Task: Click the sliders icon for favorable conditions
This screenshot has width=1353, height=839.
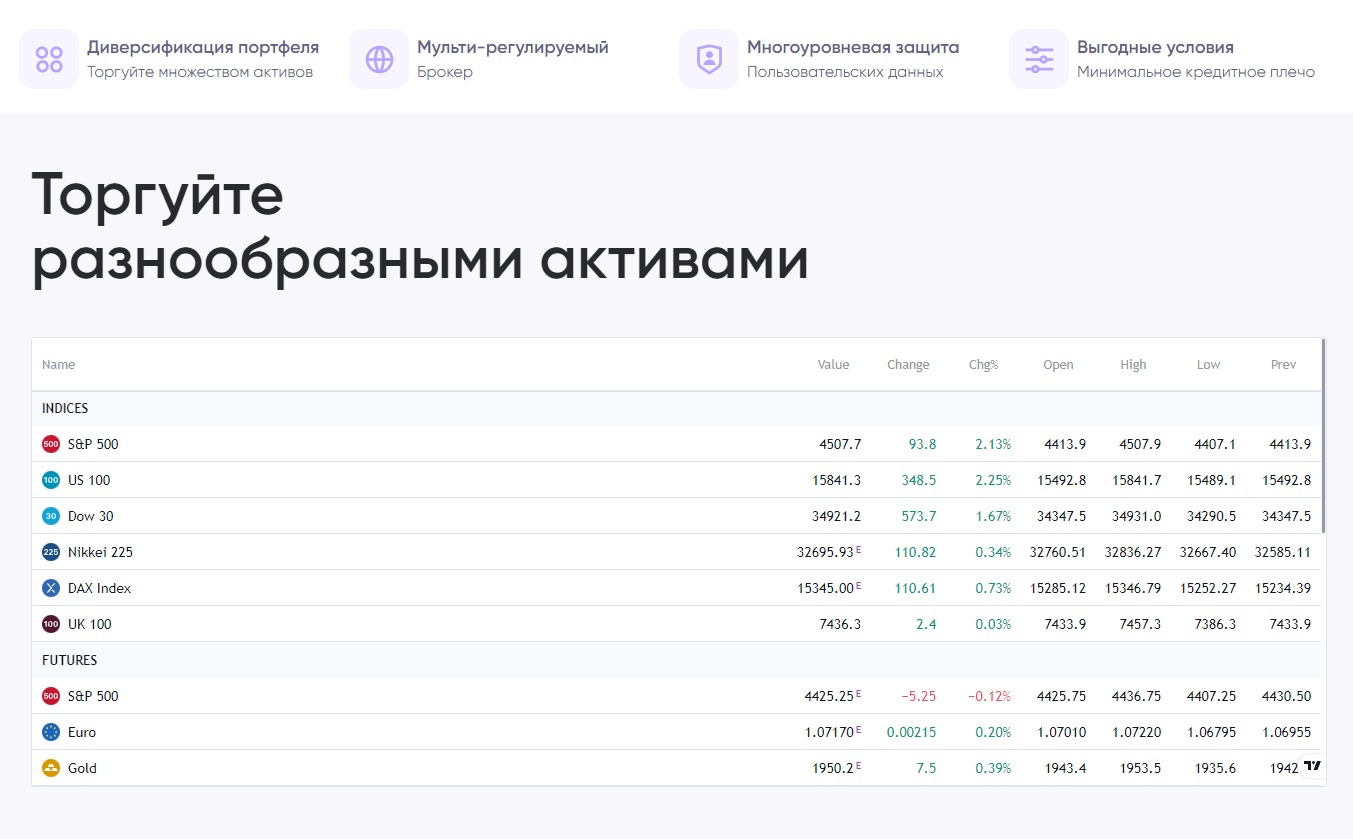Action: 1039,59
